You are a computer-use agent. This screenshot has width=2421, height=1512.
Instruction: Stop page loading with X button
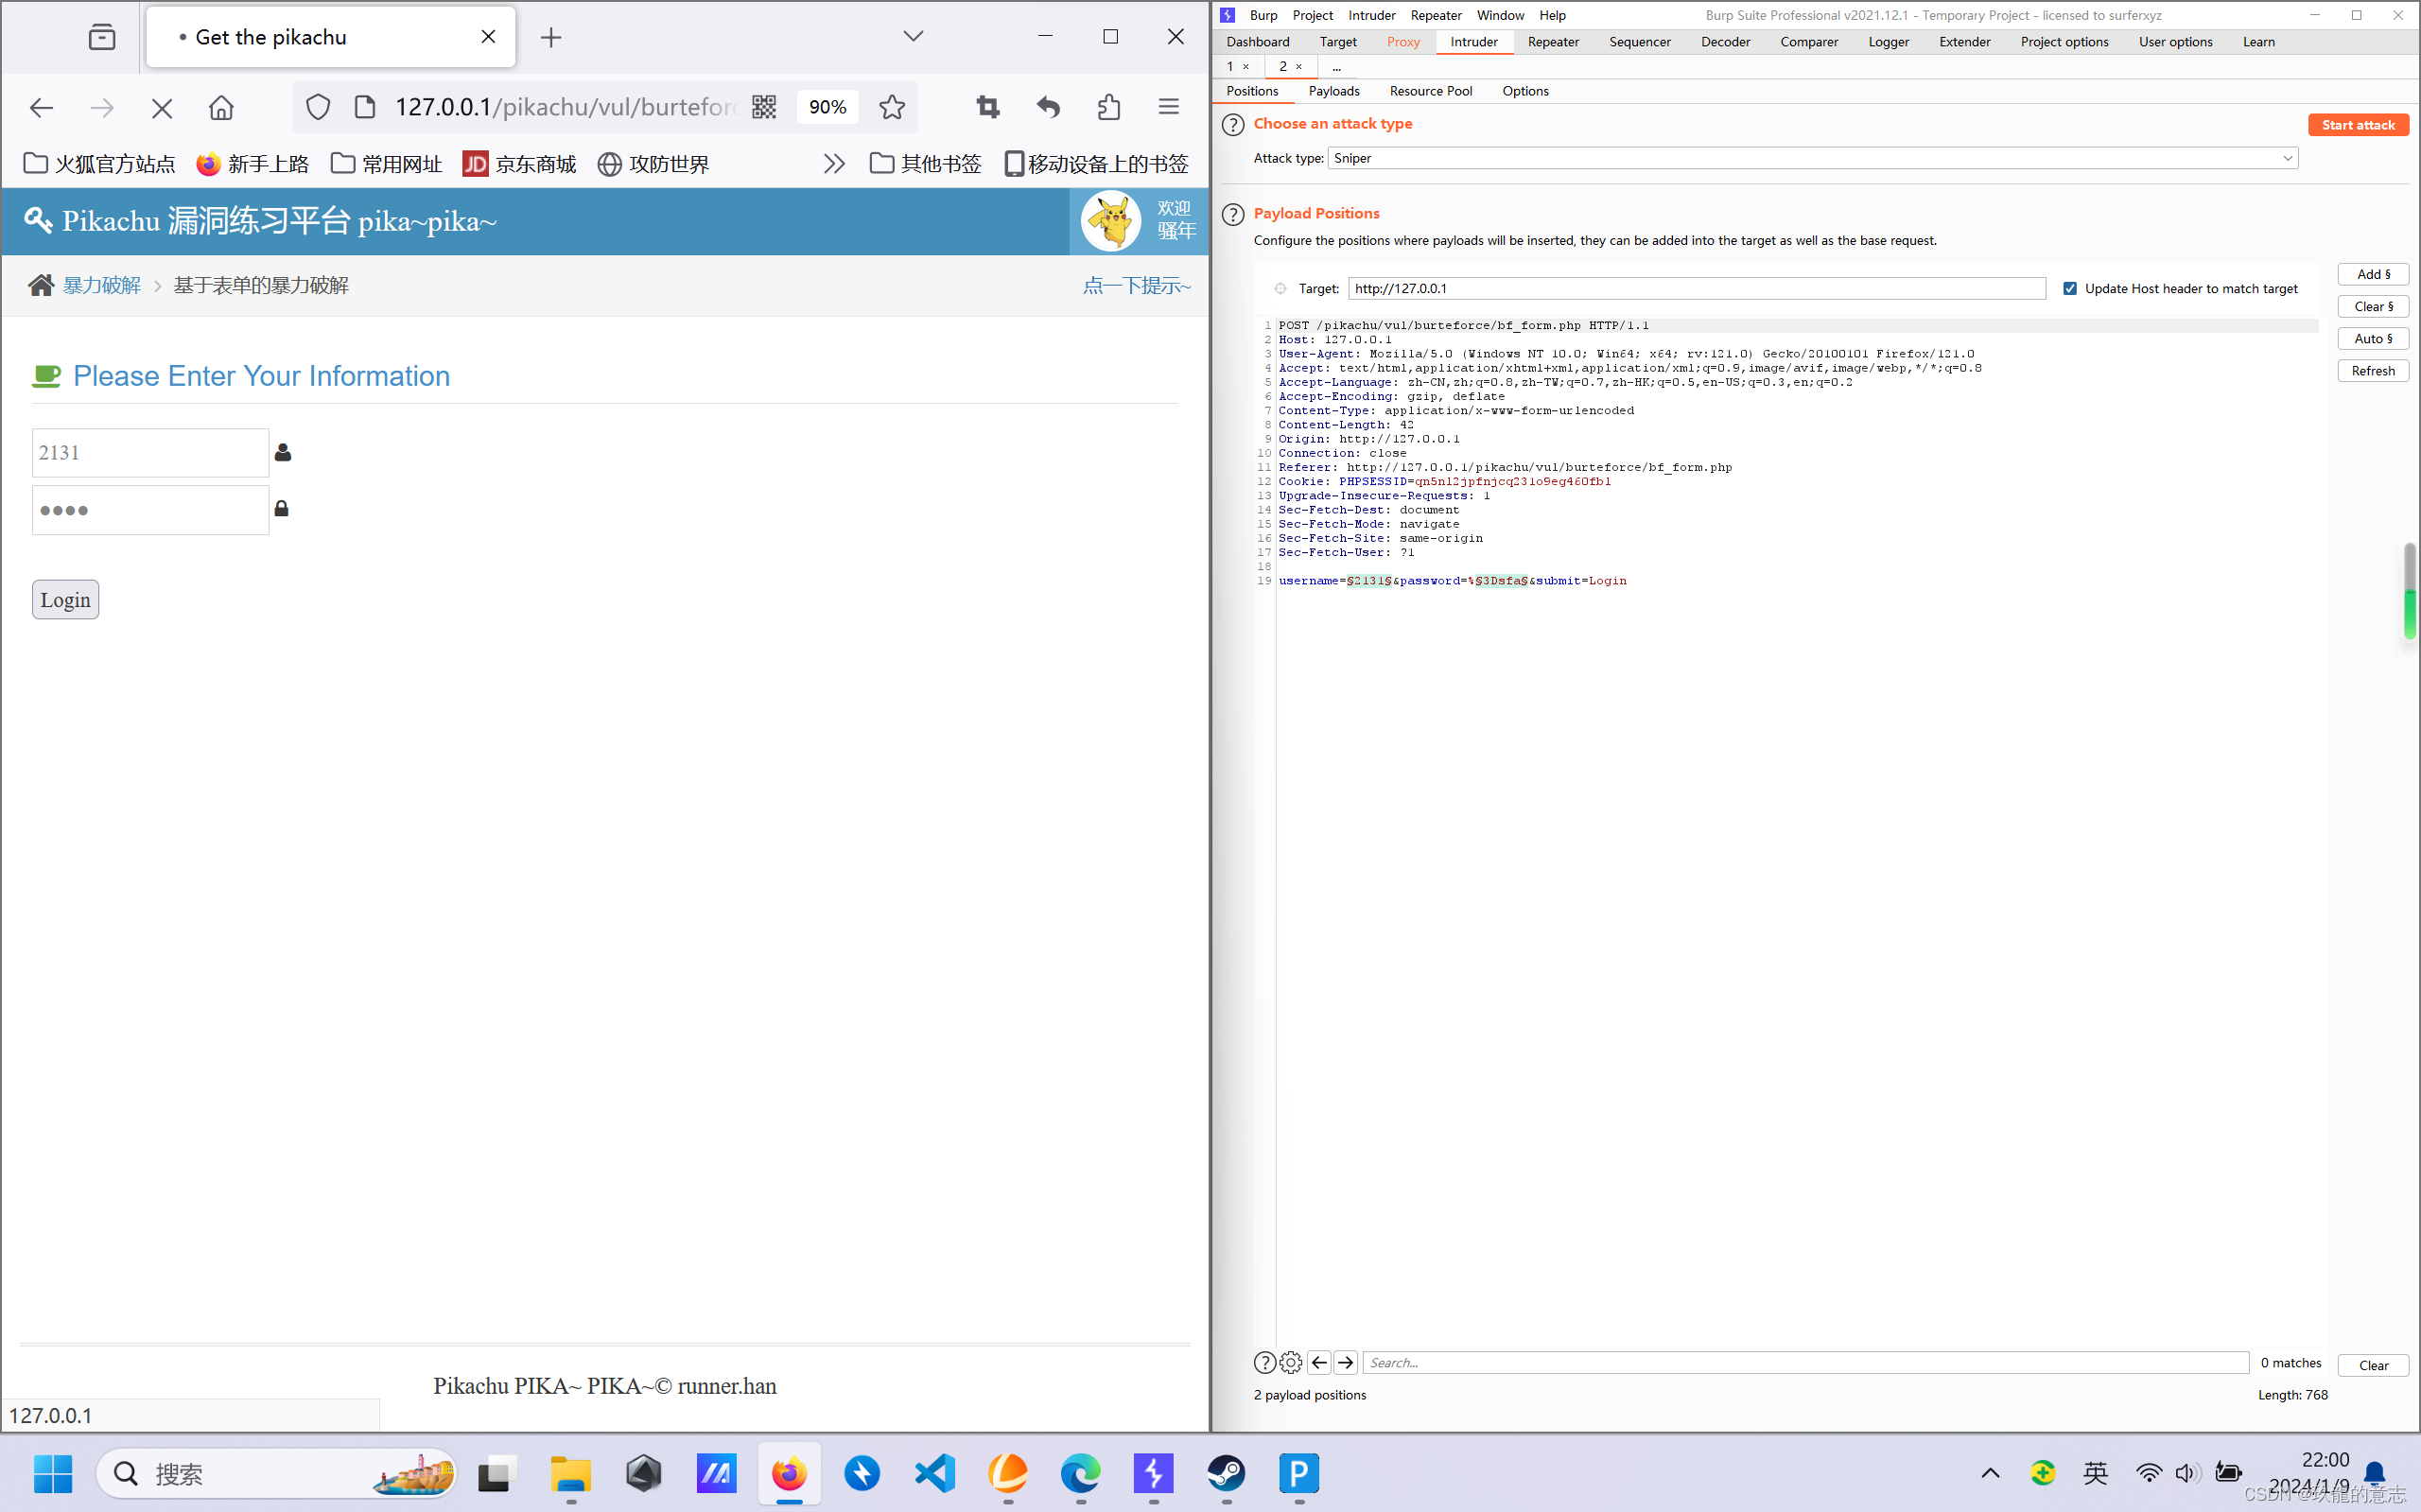click(x=161, y=107)
